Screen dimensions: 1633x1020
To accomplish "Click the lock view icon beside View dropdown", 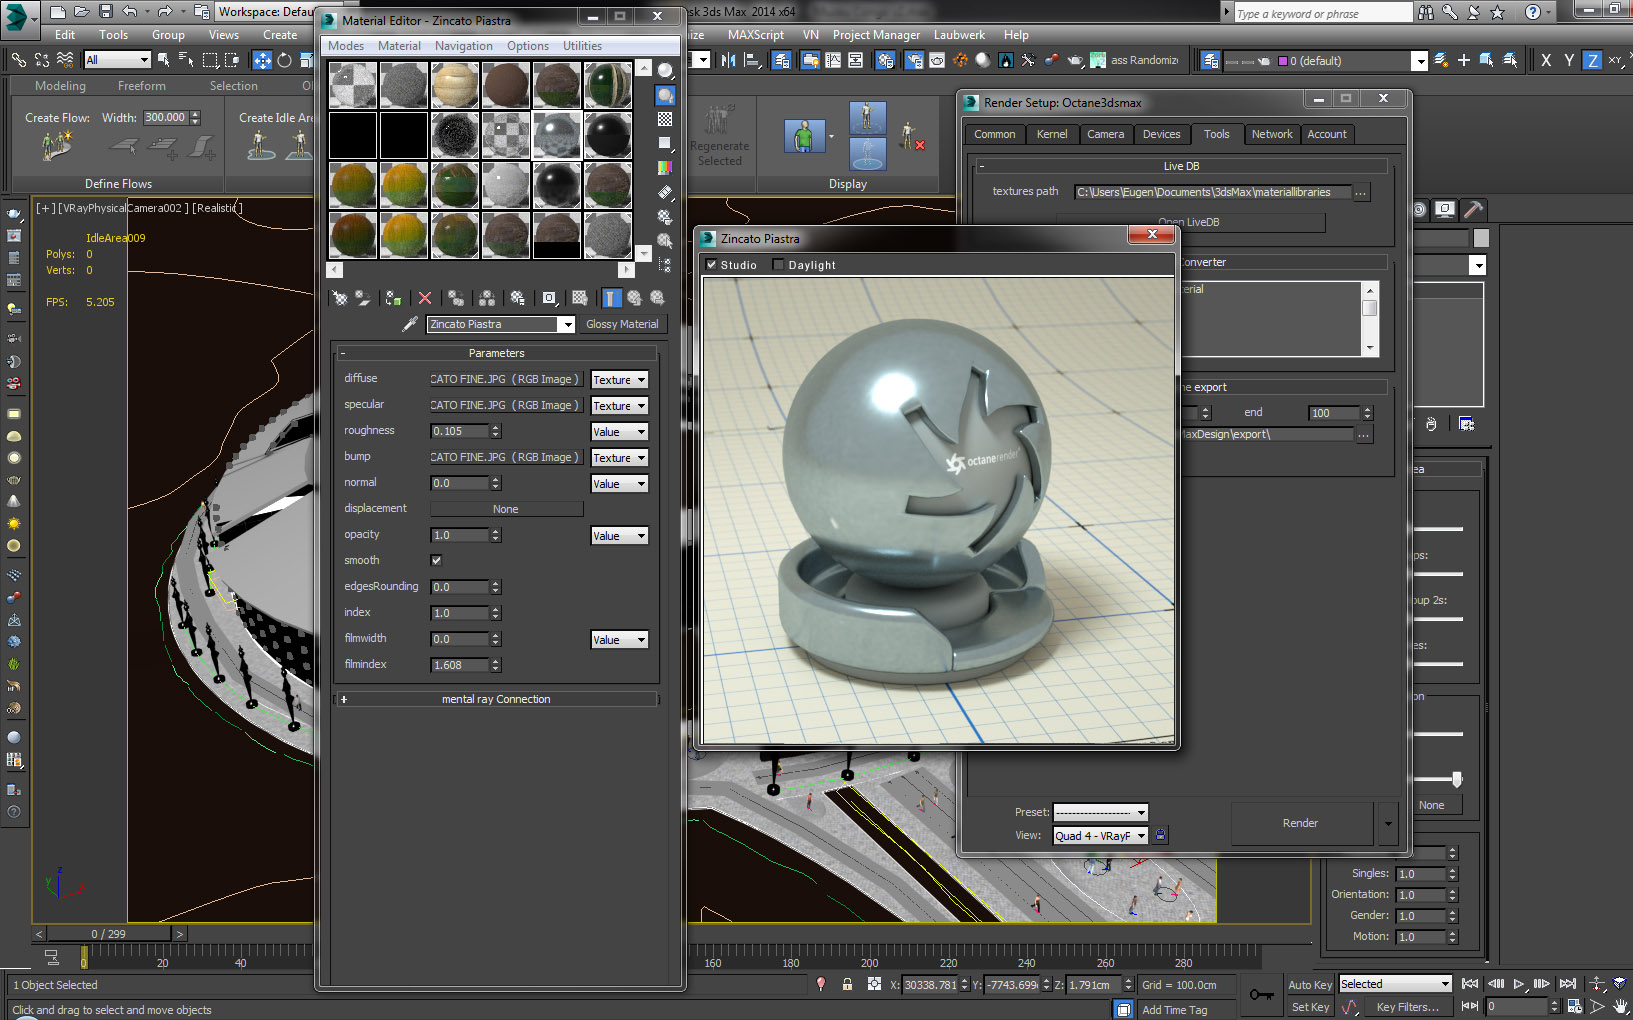I will click(x=1160, y=835).
